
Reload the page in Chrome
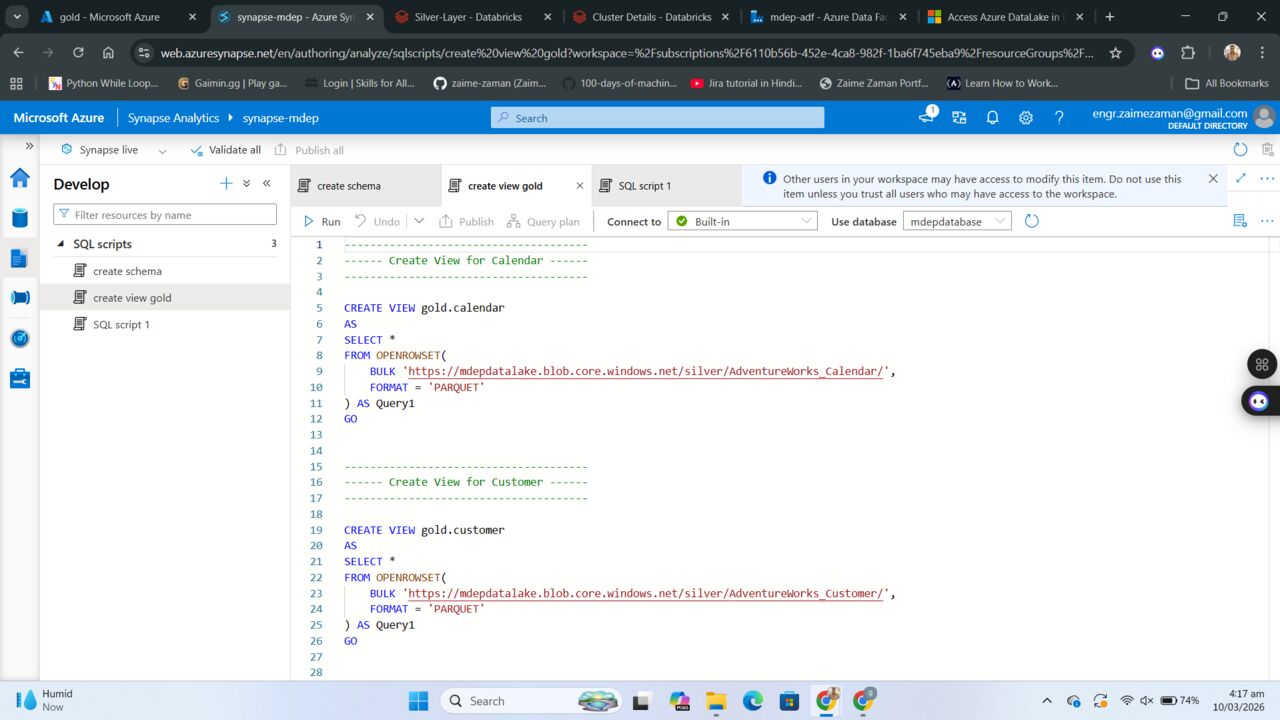tap(78, 53)
